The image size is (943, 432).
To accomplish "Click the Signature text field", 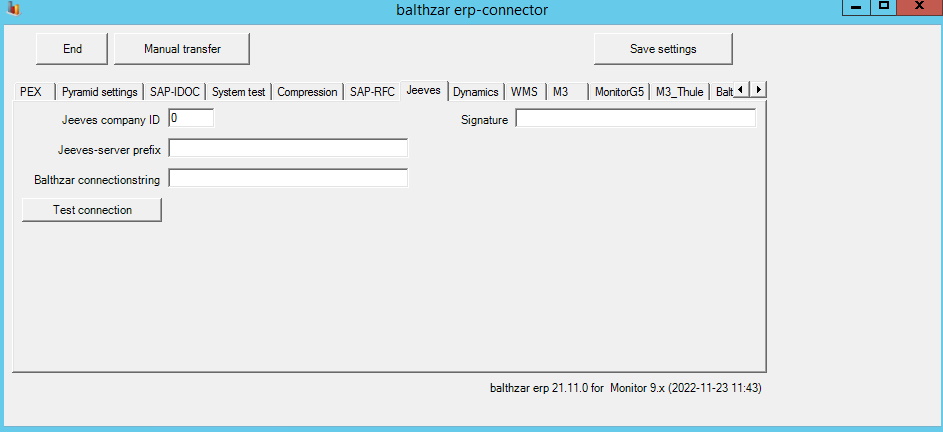I will click(636, 119).
